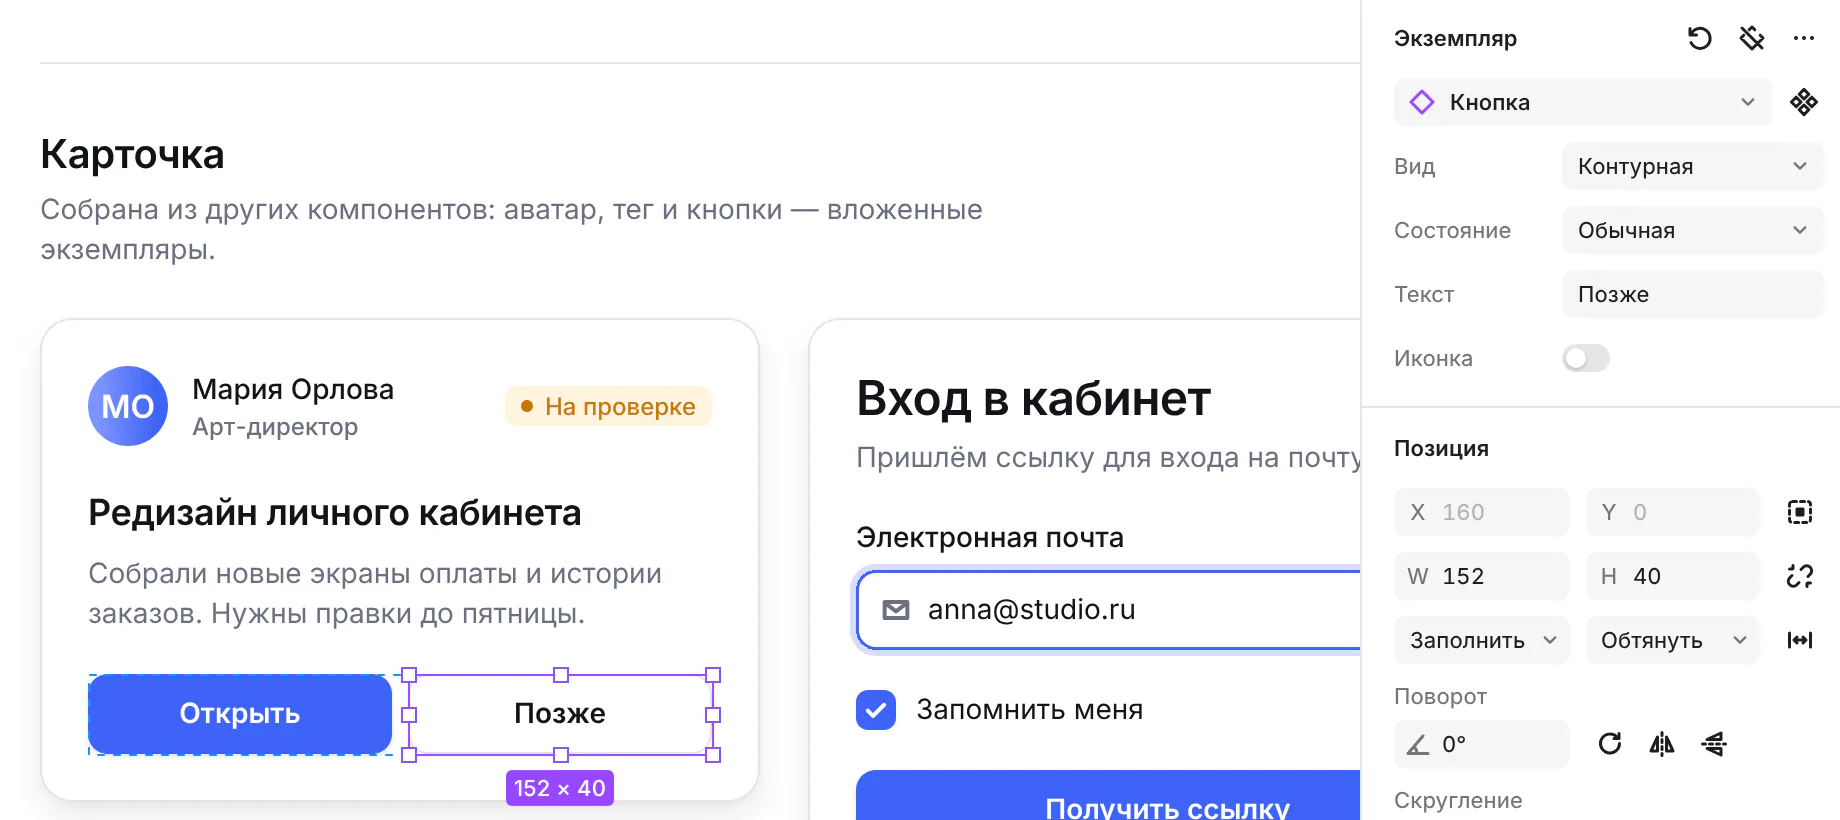Image resolution: width=1840 pixels, height=820 pixels.
Task: Click the card description about экраны оплаты
Action: 375,593
